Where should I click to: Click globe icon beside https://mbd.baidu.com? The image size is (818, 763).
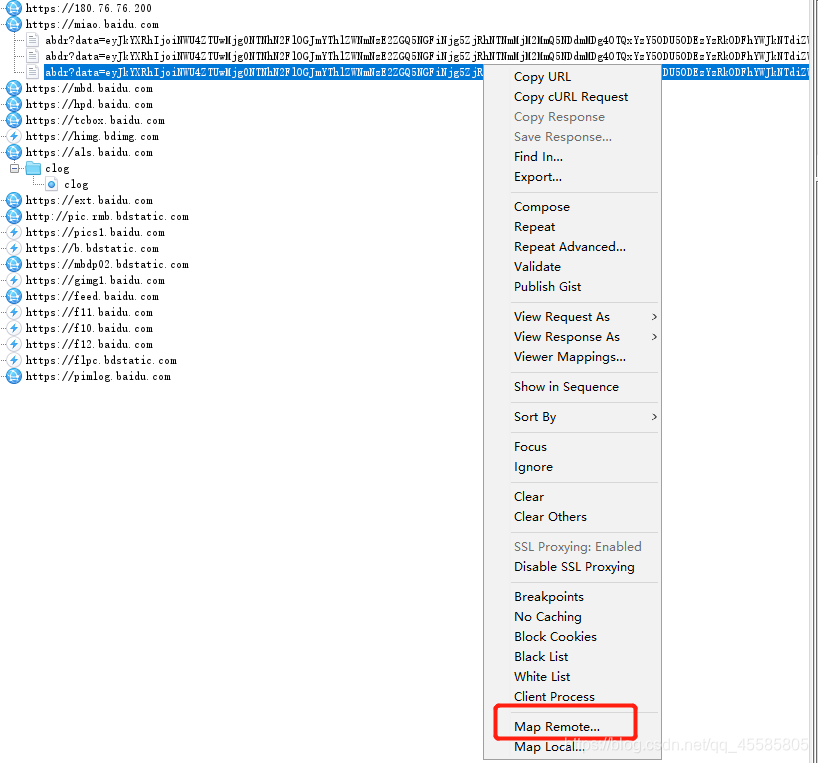point(14,88)
